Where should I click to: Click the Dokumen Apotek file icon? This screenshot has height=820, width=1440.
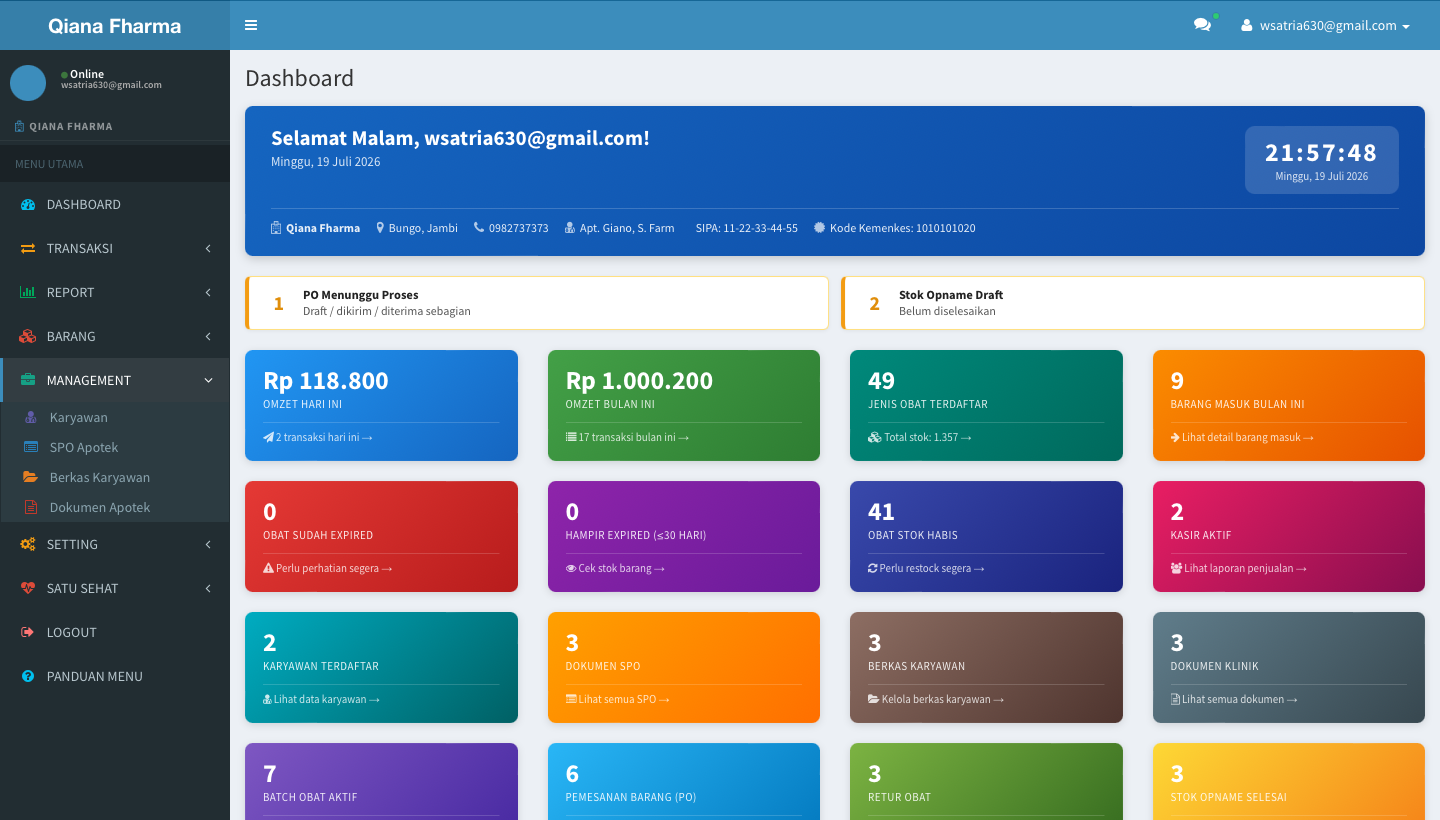tap(30, 507)
